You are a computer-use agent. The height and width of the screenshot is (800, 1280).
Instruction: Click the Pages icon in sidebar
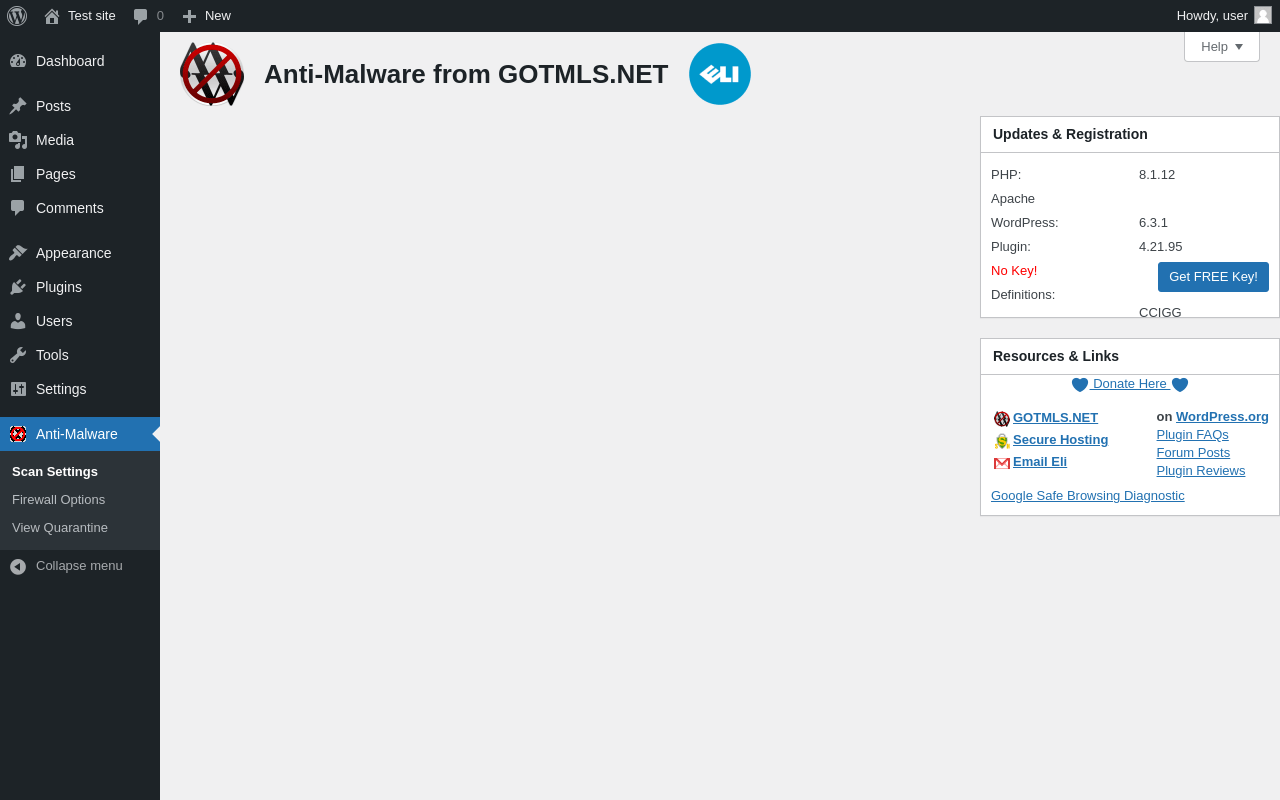(18, 174)
